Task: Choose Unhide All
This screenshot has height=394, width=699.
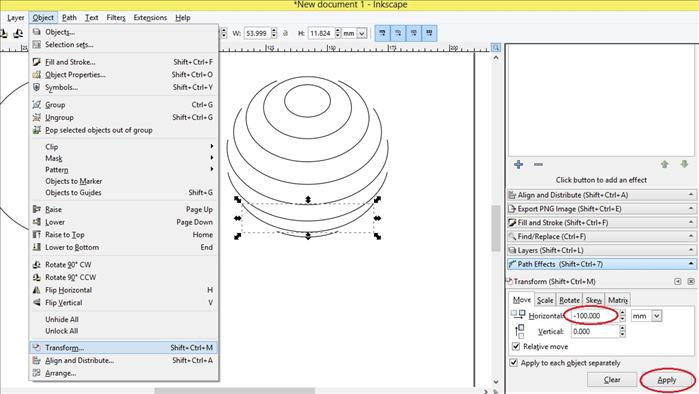Action: pos(124,320)
